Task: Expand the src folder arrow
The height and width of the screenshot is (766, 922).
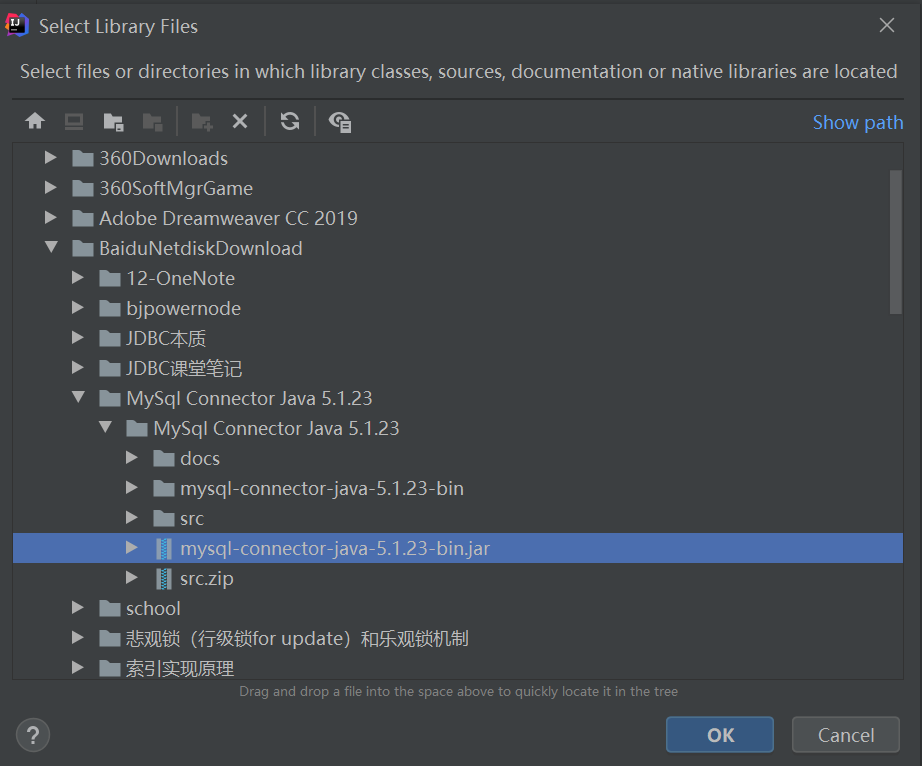Action: (x=132, y=517)
